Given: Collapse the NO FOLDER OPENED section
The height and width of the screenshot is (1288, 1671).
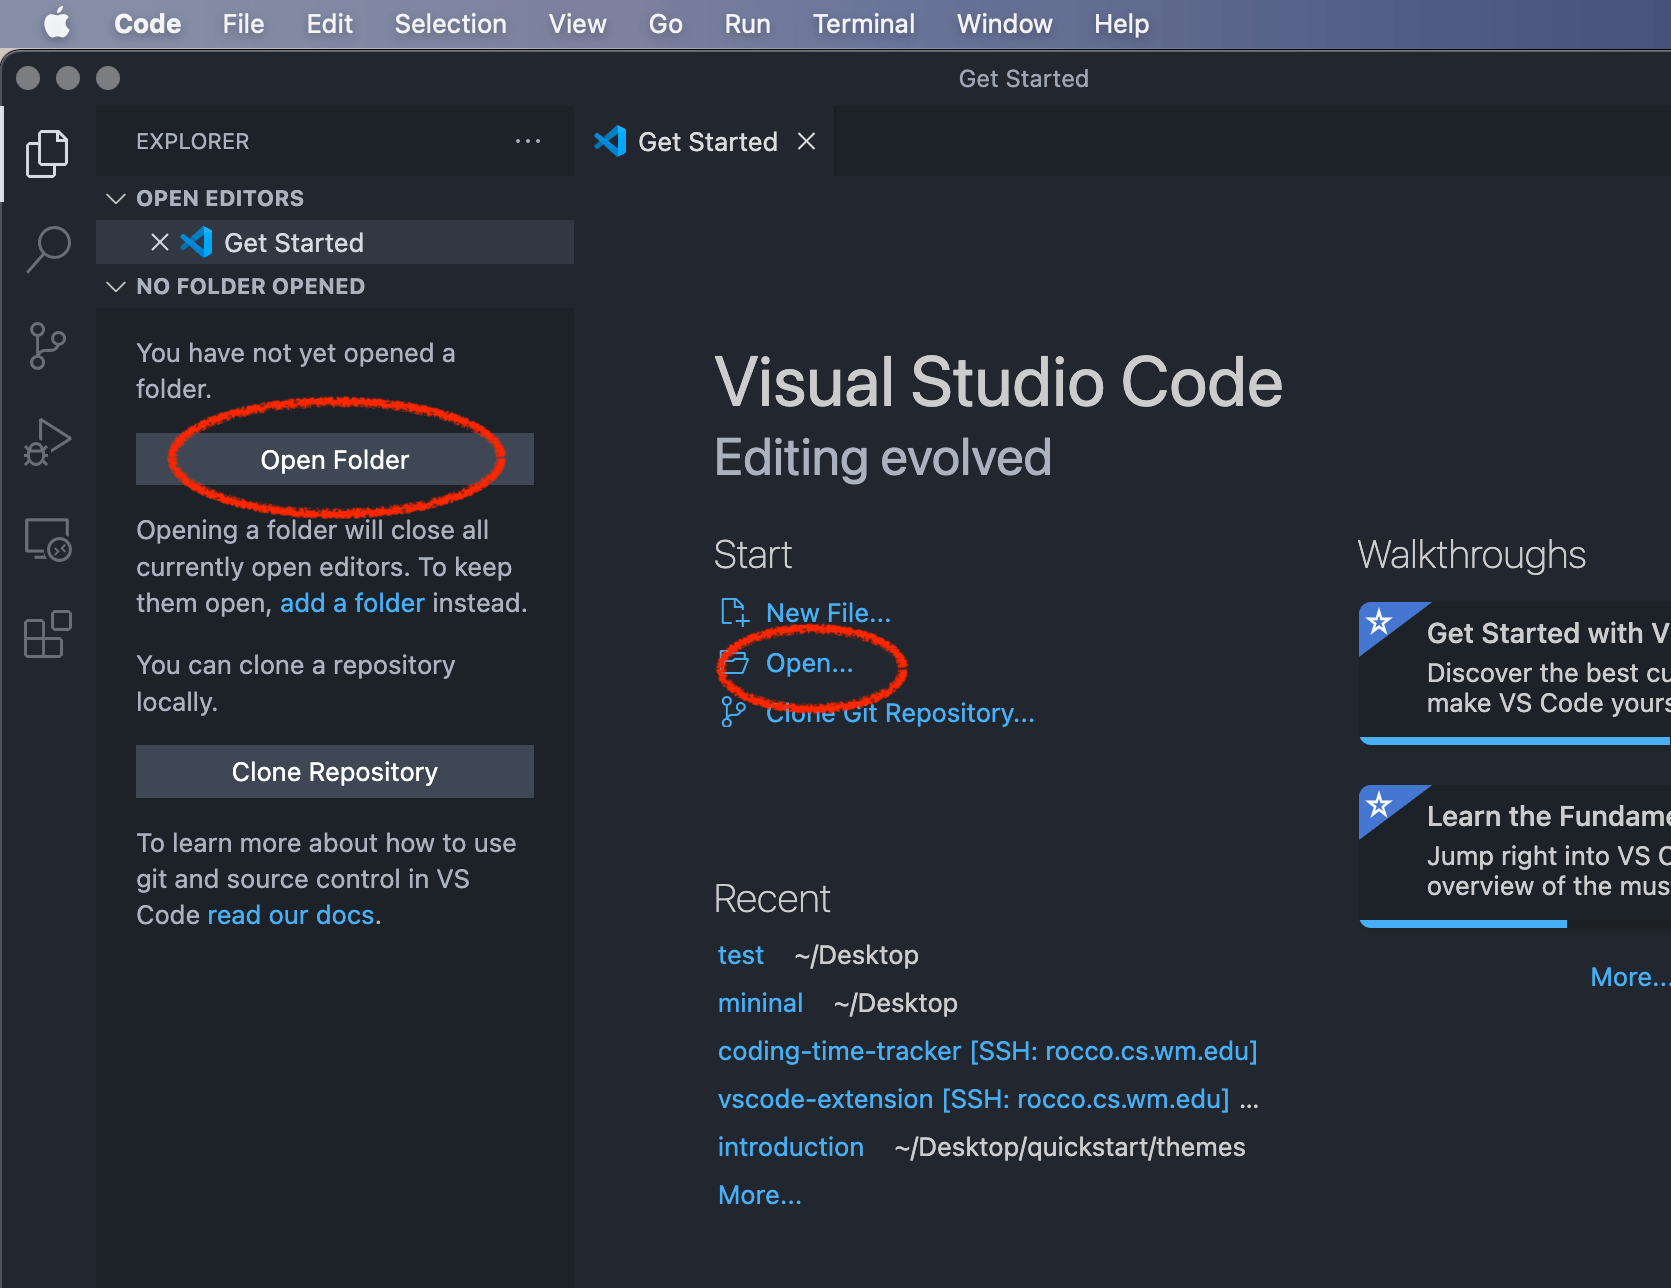Looking at the screenshot, I should (115, 286).
